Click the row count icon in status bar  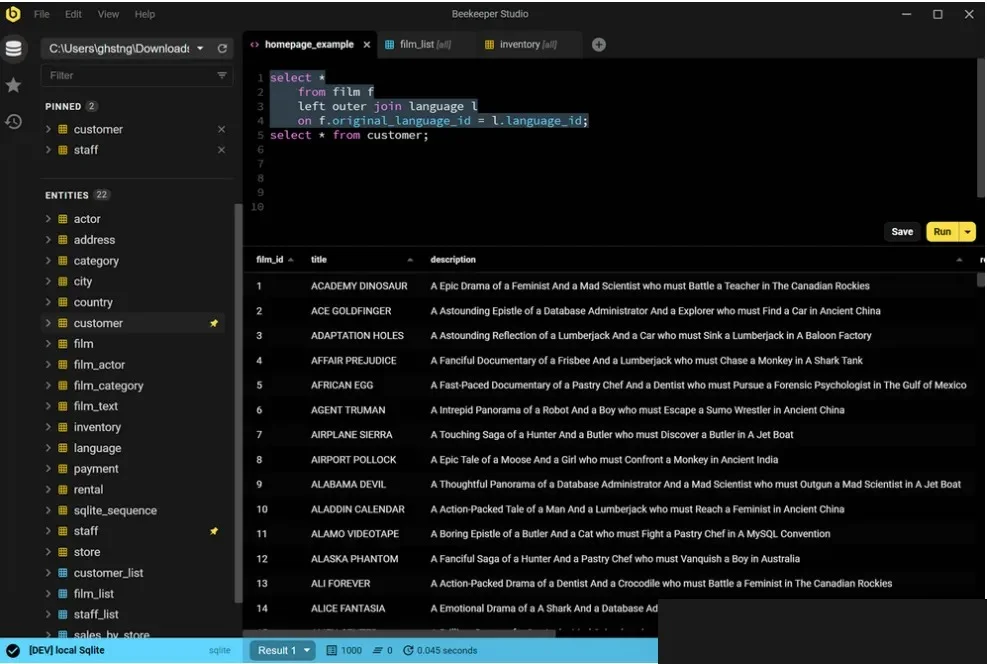click(332, 650)
